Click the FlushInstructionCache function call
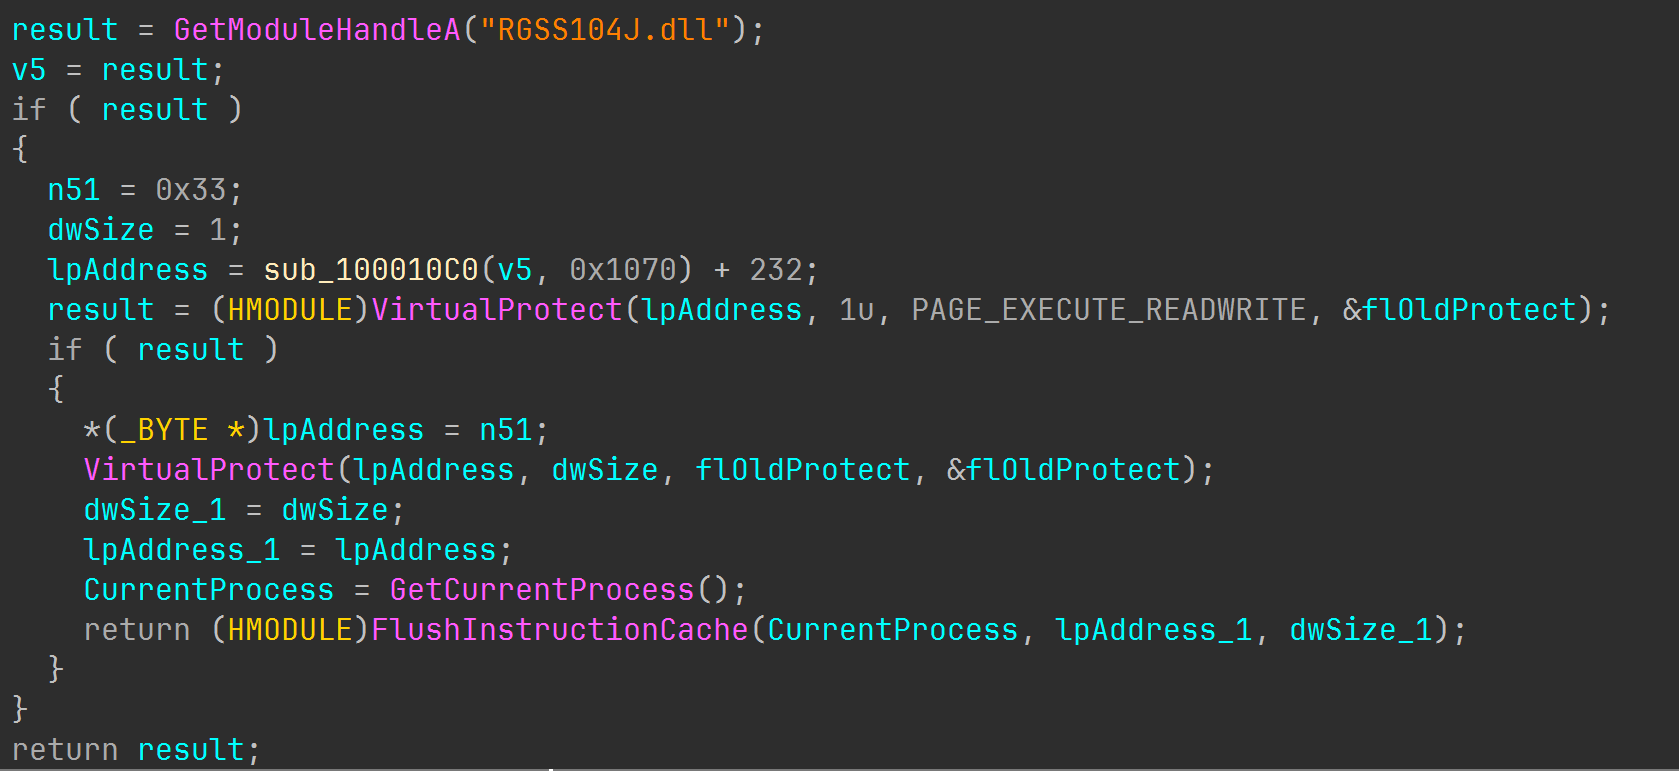The image size is (1679, 771). pos(559,630)
